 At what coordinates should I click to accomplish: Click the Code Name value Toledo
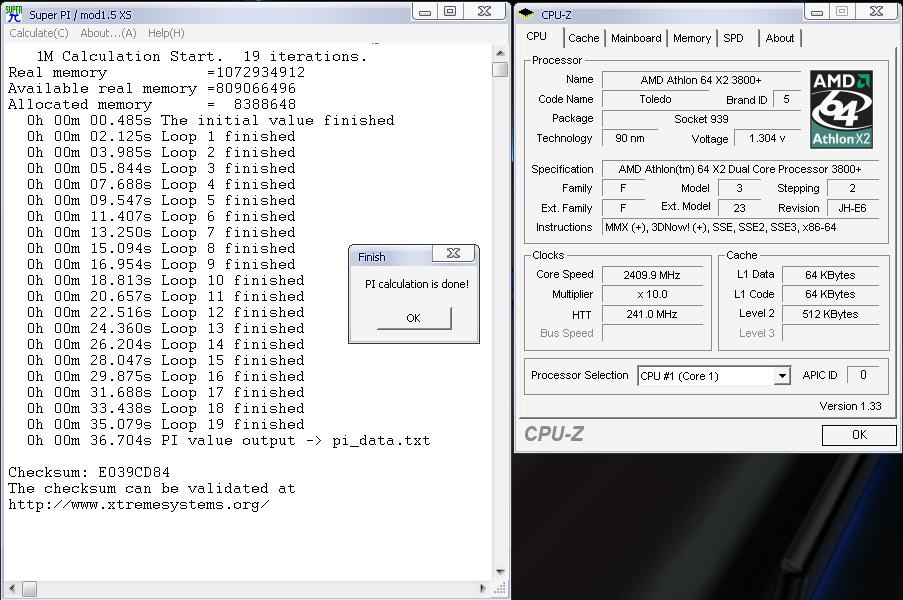(x=655, y=99)
